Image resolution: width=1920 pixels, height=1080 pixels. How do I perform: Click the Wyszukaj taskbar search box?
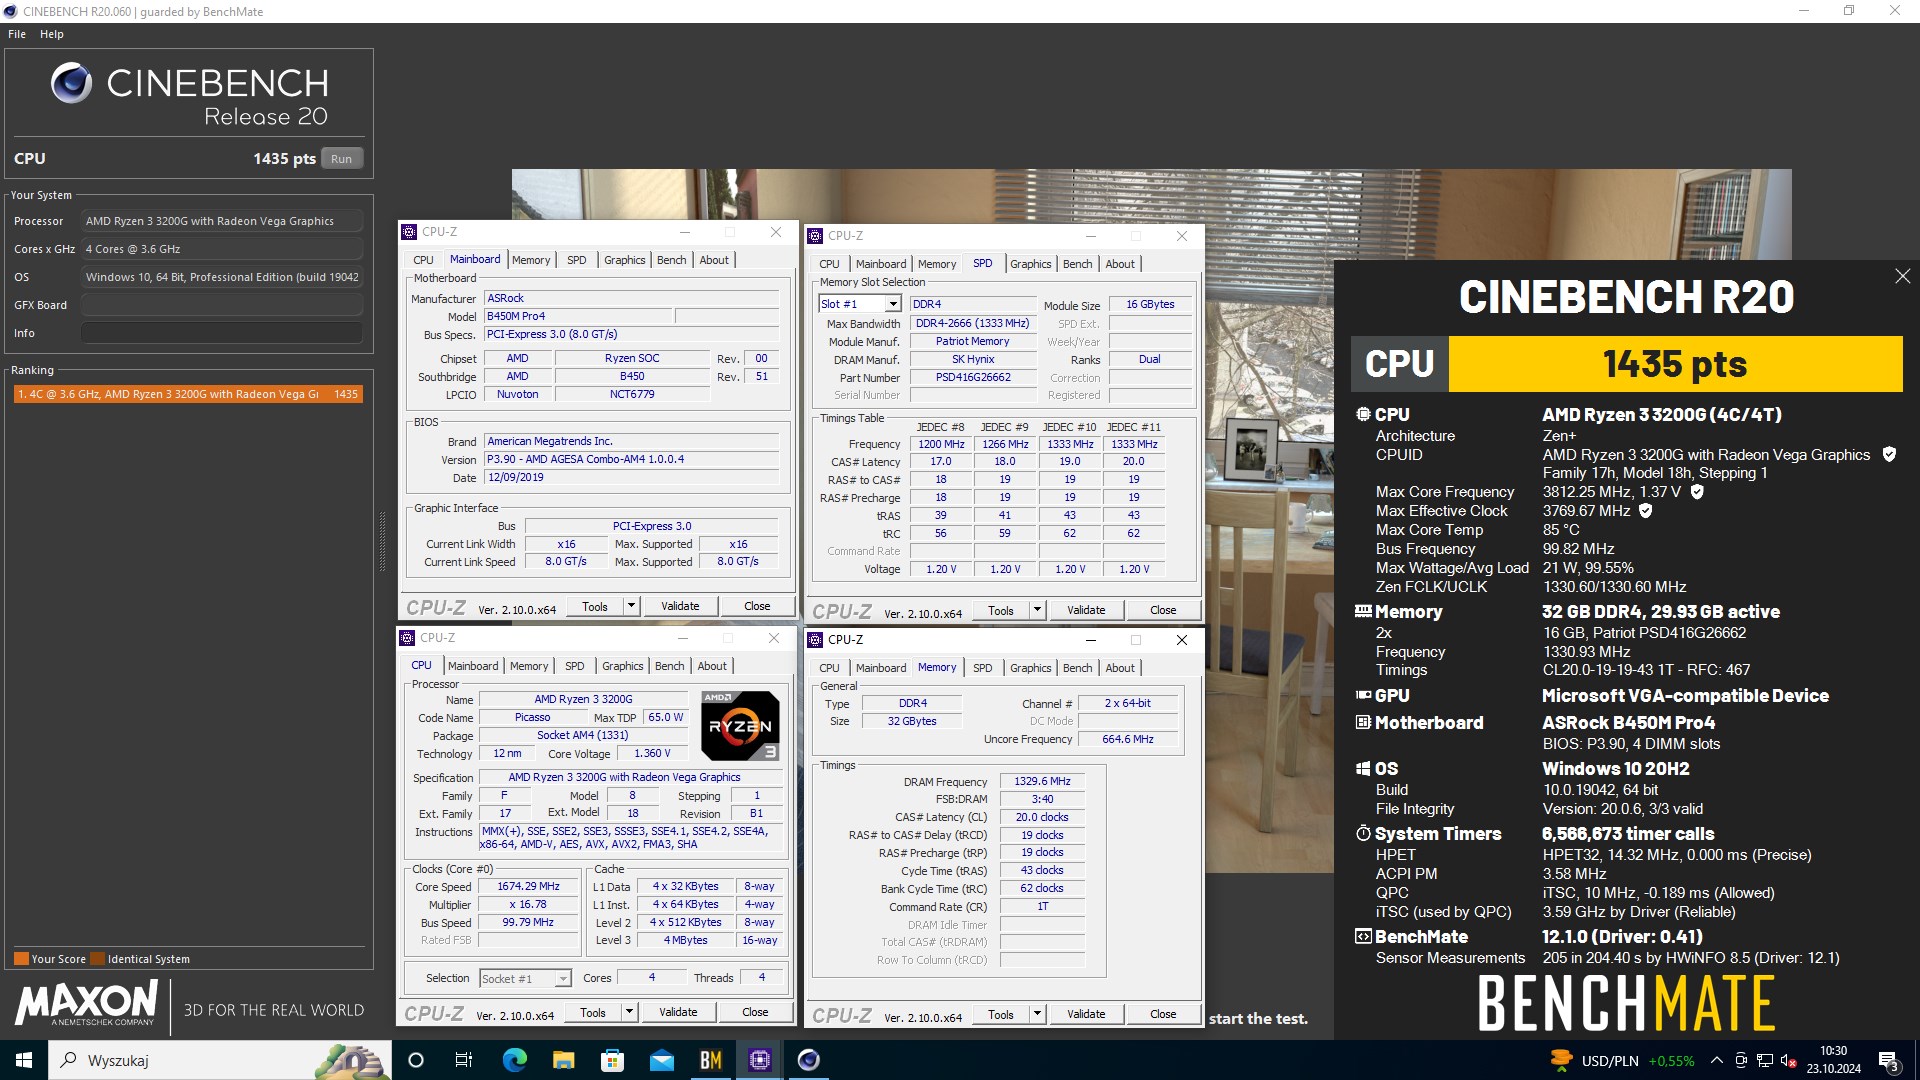tap(220, 1060)
